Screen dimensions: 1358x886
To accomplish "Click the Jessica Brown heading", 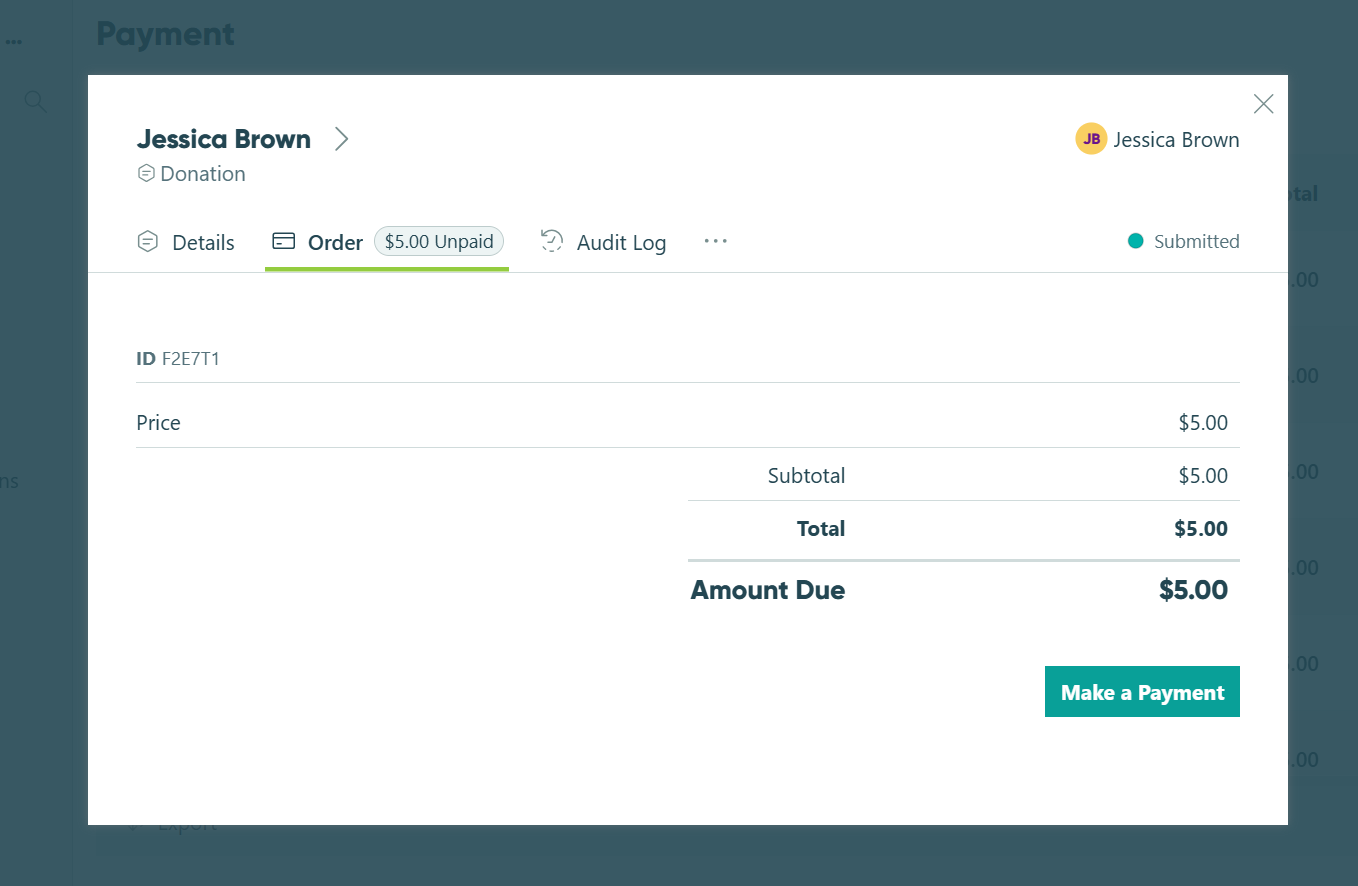I will pos(224,139).
